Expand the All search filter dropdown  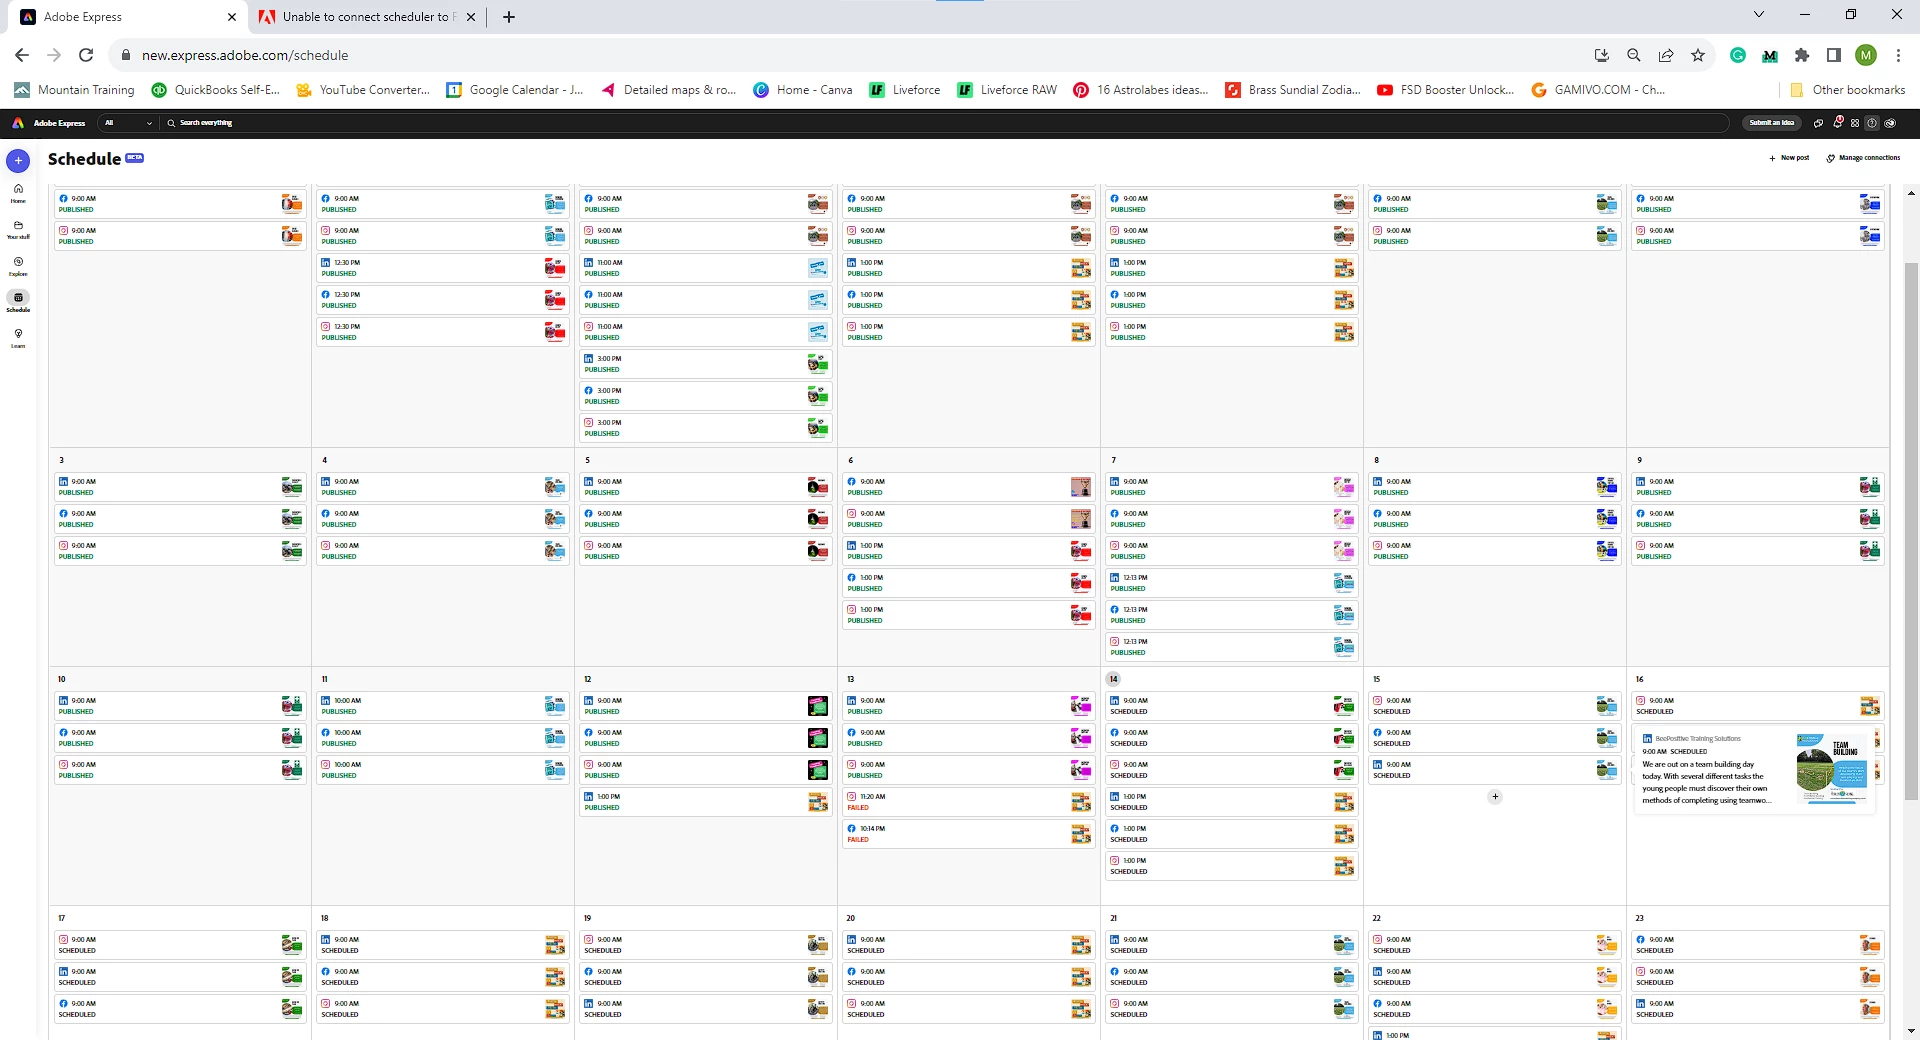pyautogui.click(x=128, y=123)
